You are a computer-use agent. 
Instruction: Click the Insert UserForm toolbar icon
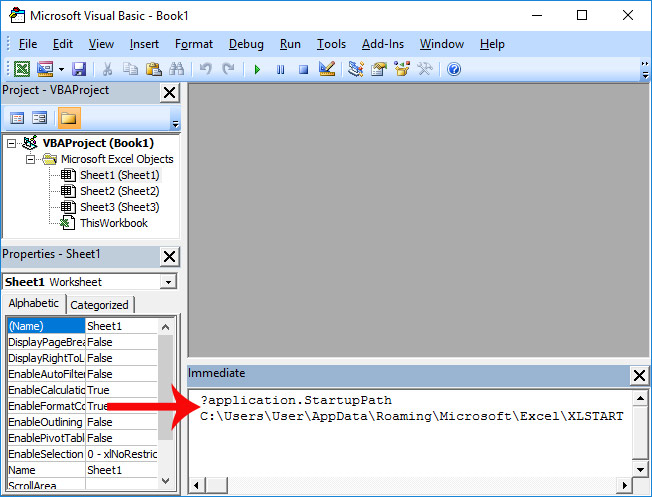[45, 69]
